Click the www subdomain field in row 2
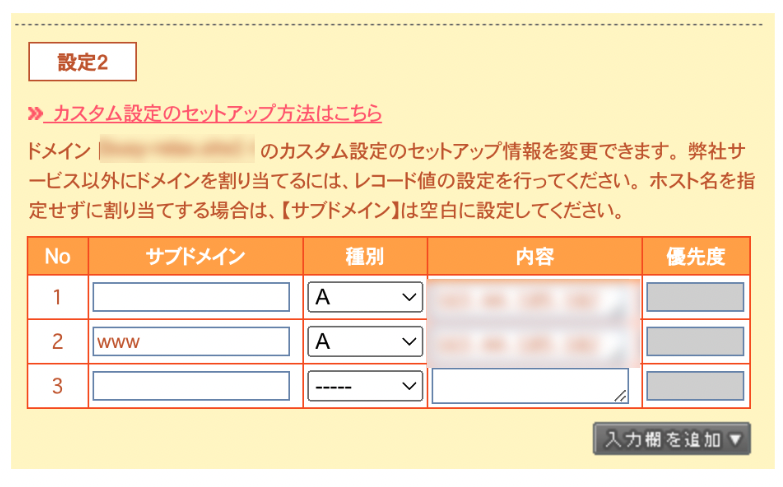This screenshot has width=783, height=487. pyautogui.click(x=191, y=341)
